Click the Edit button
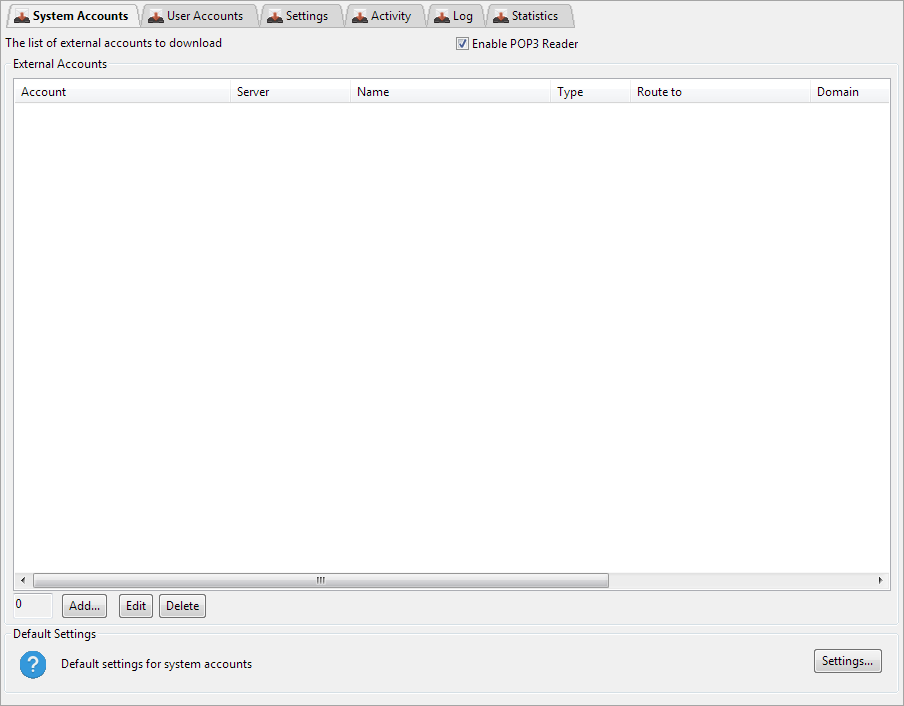The image size is (904, 706). coord(136,606)
